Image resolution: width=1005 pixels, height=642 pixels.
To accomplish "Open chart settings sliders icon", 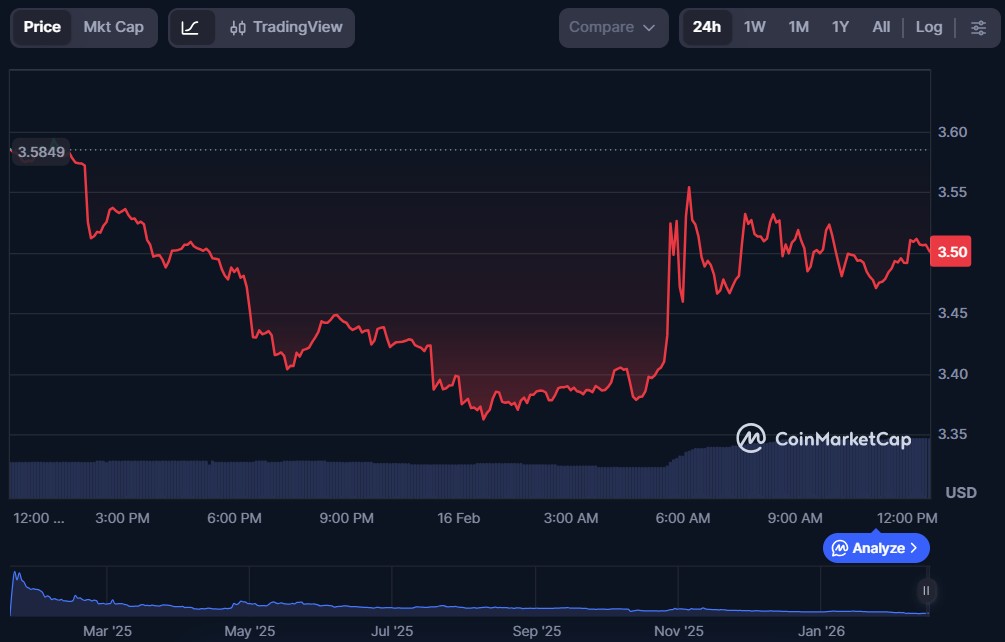I will point(978,28).
